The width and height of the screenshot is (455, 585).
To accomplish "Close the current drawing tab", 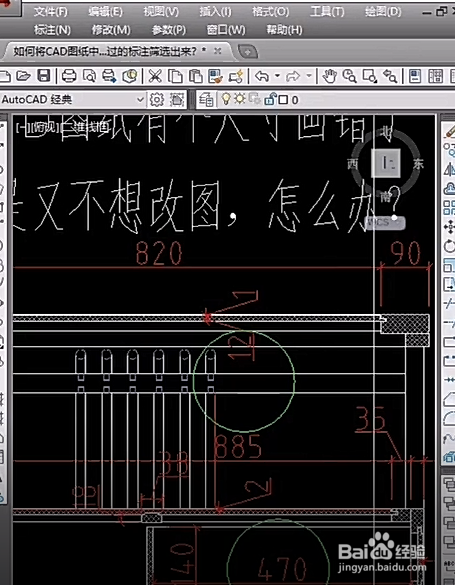I will point(218,51).
